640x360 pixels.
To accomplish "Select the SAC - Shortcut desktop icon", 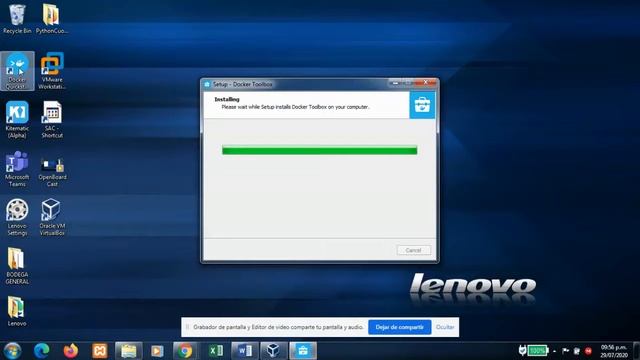I will pos(52,120).
